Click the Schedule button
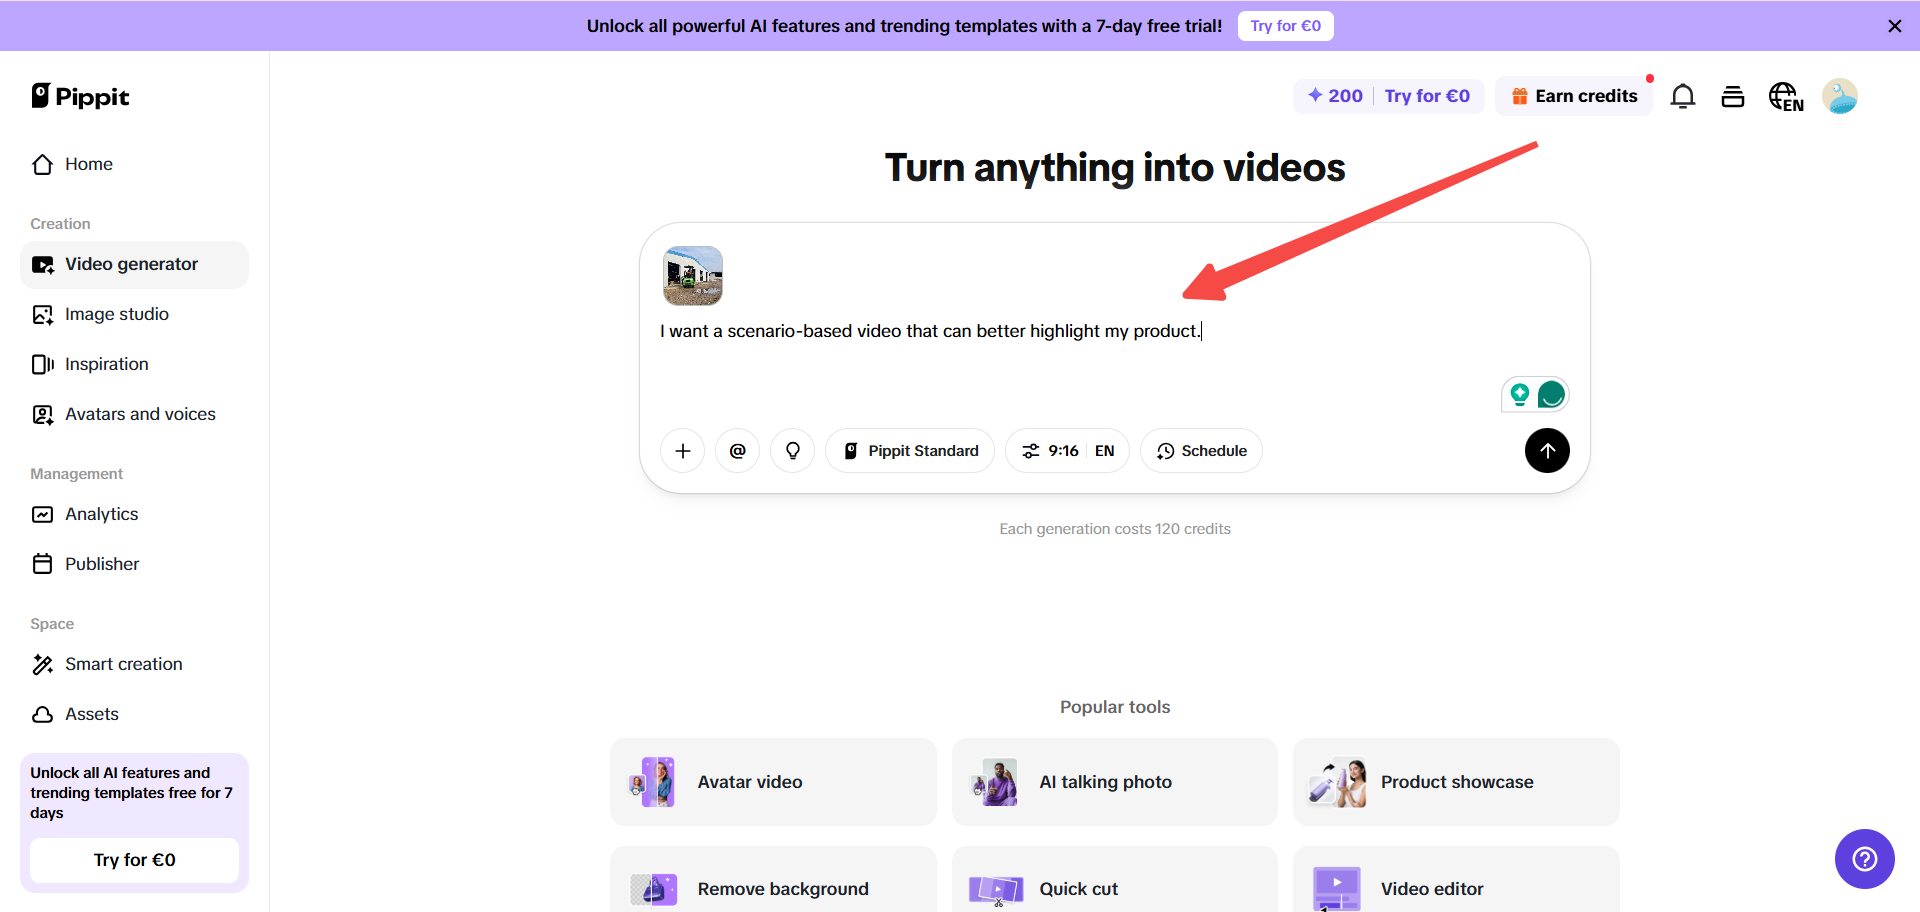The width and height of the screenshot is (1920, 912). (x=1201, y=451)
